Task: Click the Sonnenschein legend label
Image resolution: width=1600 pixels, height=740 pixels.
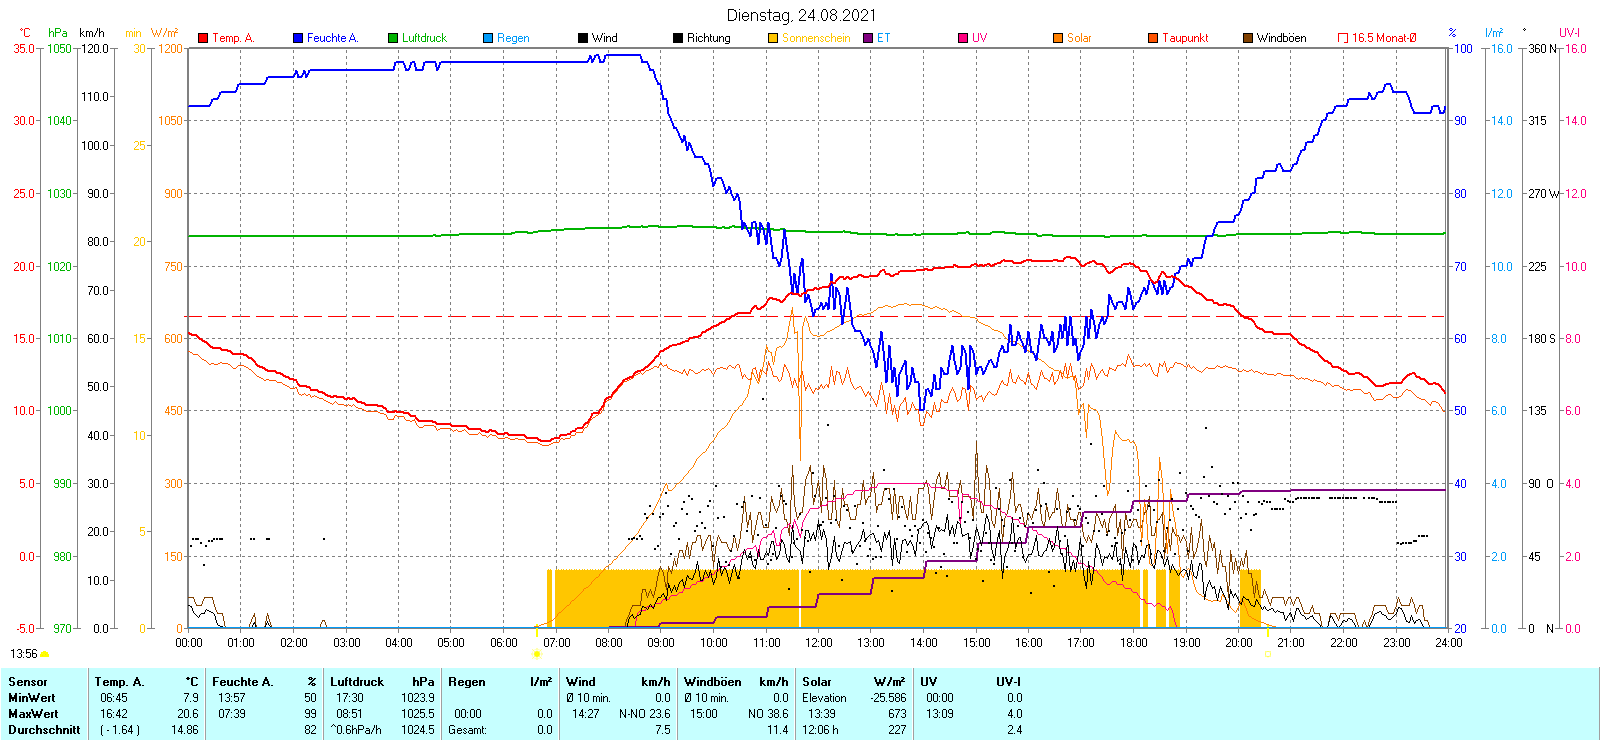Action: 816,38
